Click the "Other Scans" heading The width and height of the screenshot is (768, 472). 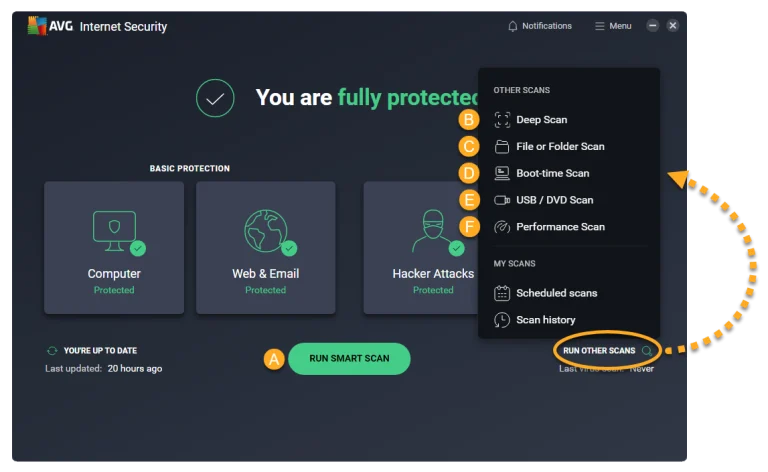point(522,90)
